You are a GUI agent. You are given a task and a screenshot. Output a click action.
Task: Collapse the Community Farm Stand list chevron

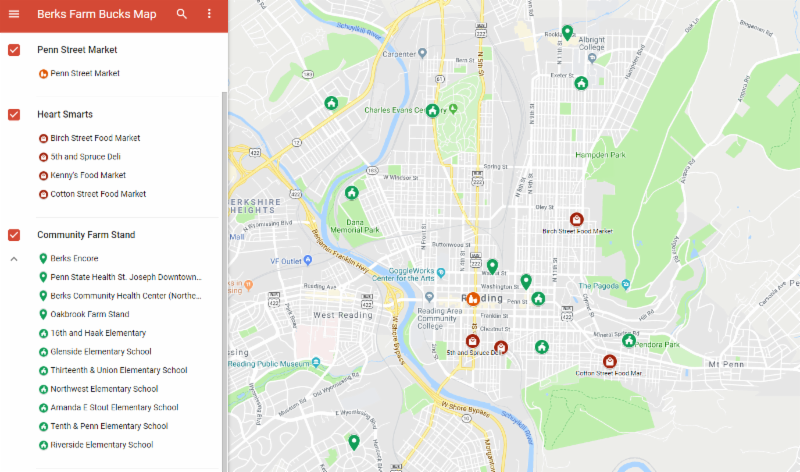point(14,259)
